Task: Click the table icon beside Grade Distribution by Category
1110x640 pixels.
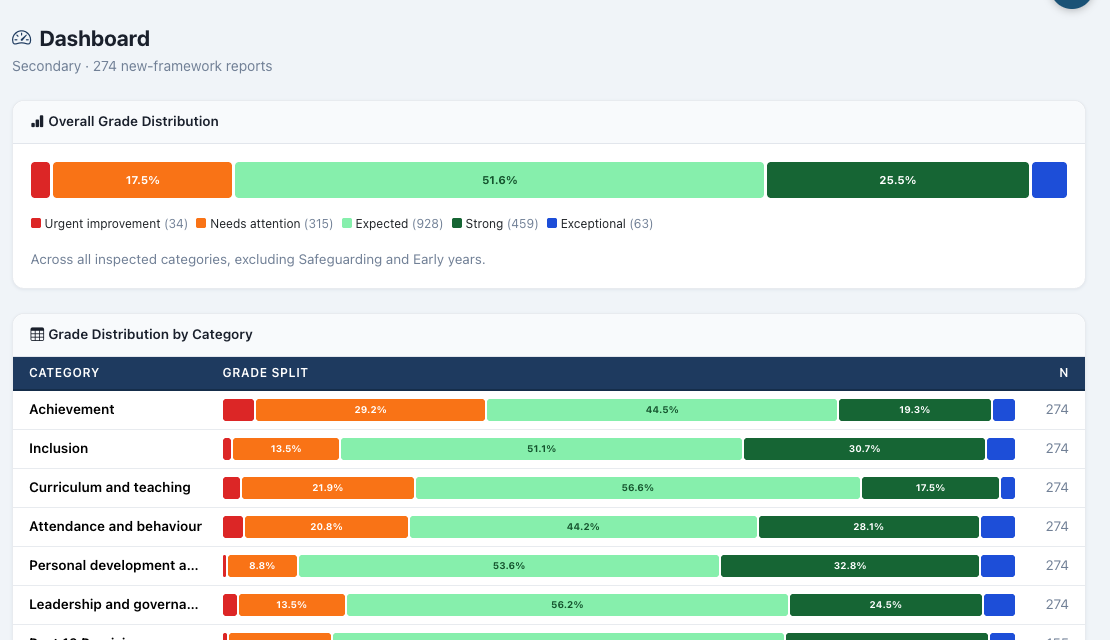Action: [x=37, y=334]
